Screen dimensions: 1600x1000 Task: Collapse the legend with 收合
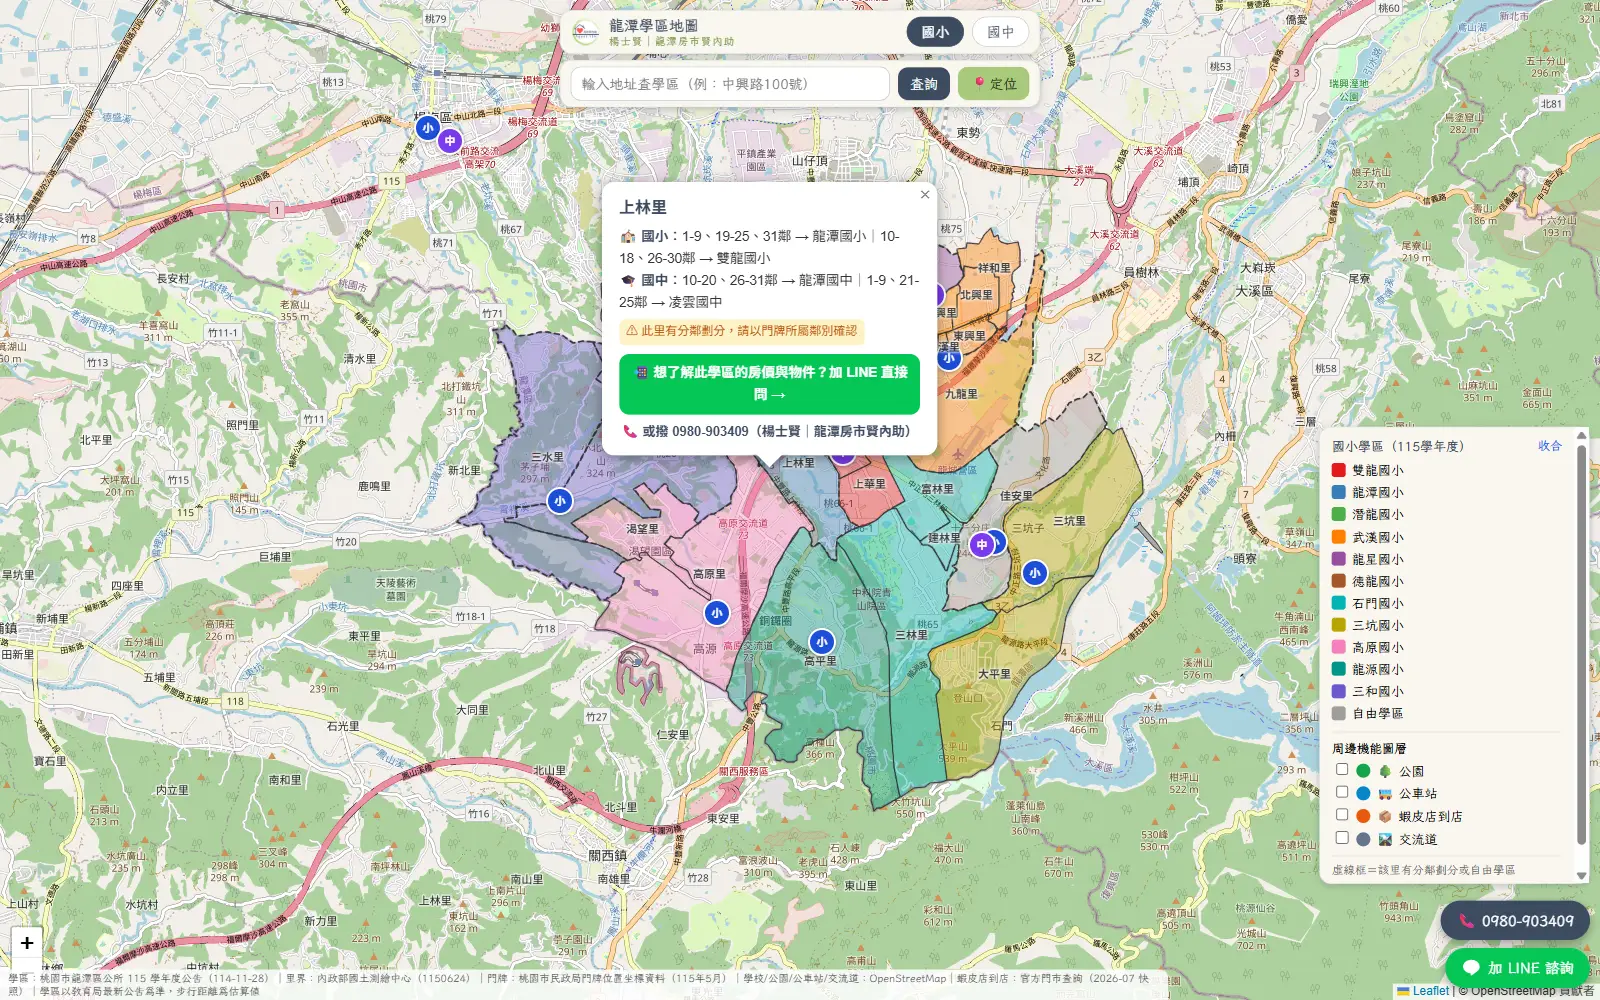1549,446
